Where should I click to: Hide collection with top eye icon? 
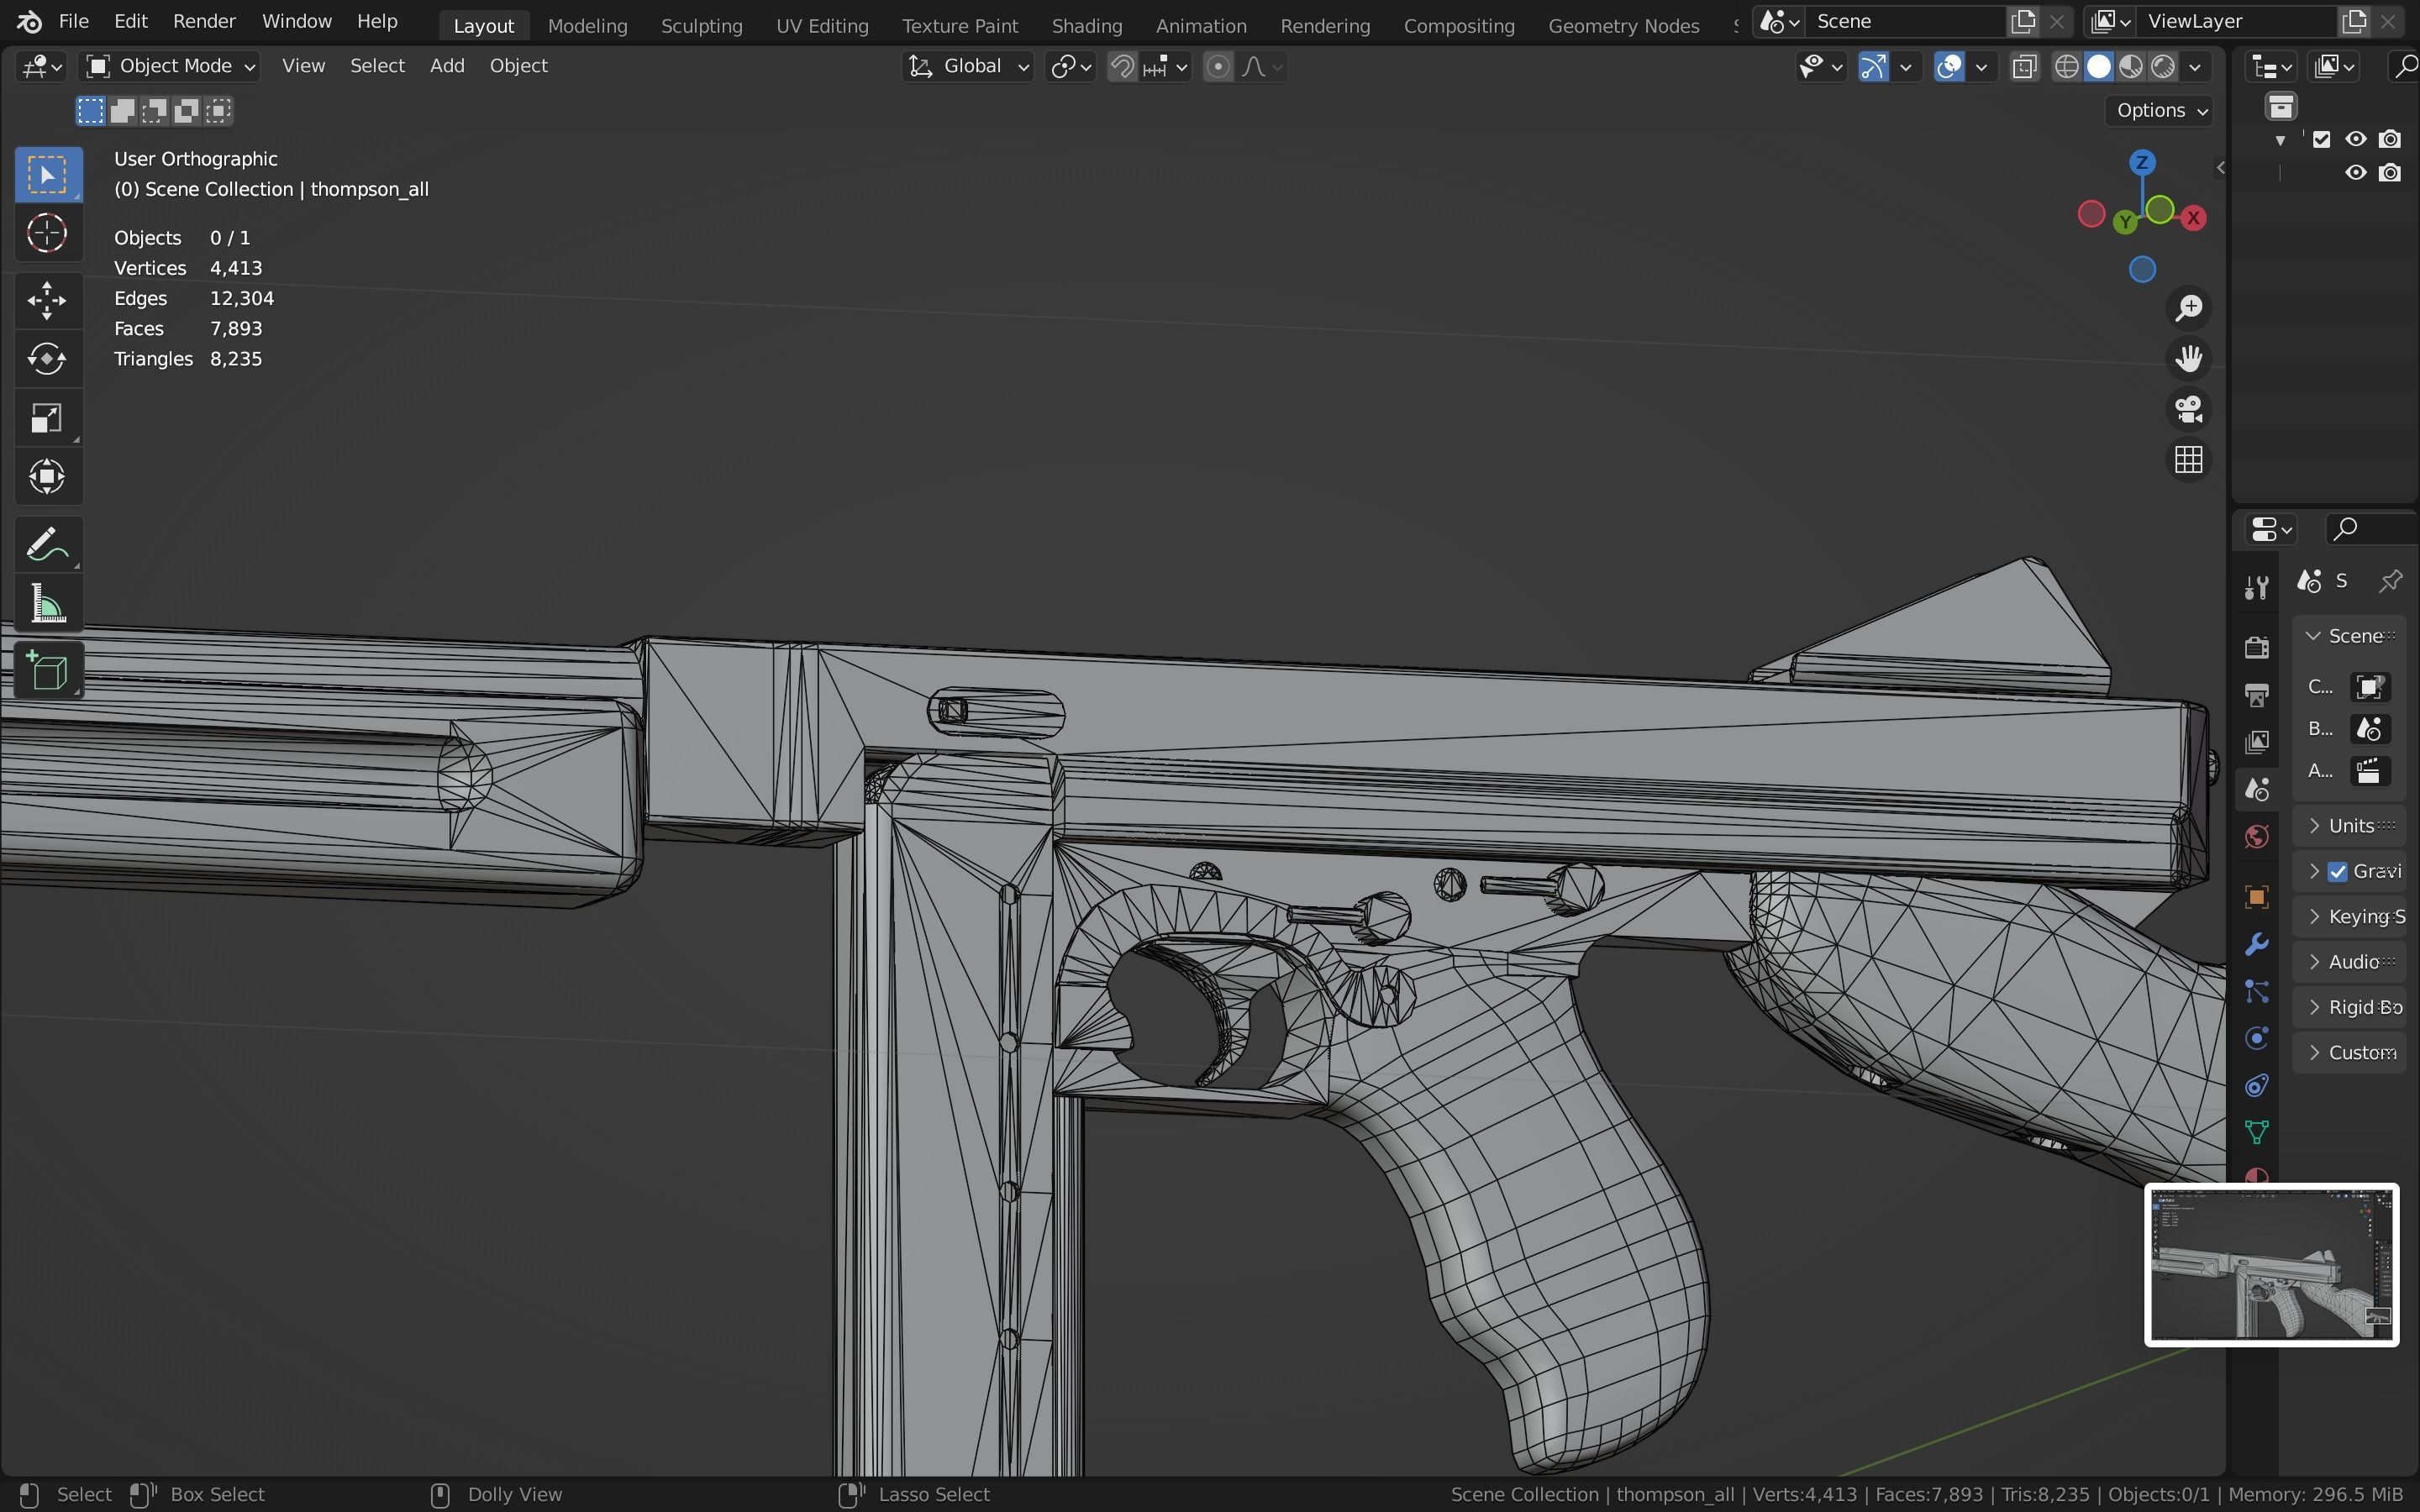click(x=2355, y=139)
